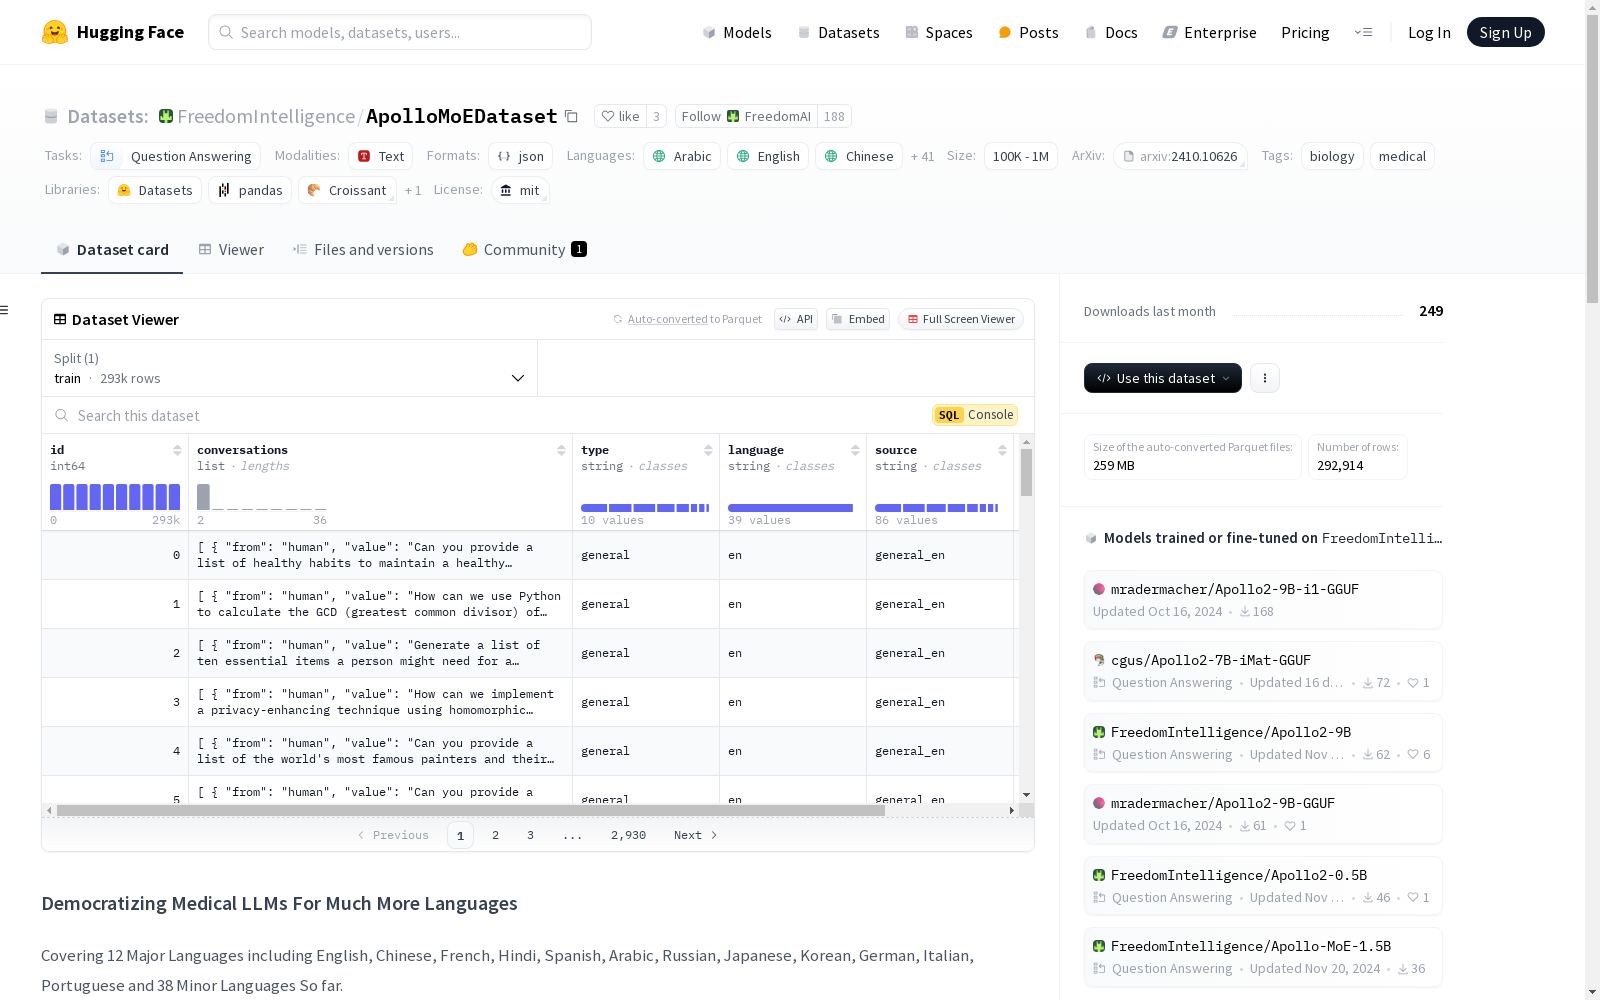Open the Use this dataset dropdown
The image size is (1600, 1000).
(x=1163, y=378)
